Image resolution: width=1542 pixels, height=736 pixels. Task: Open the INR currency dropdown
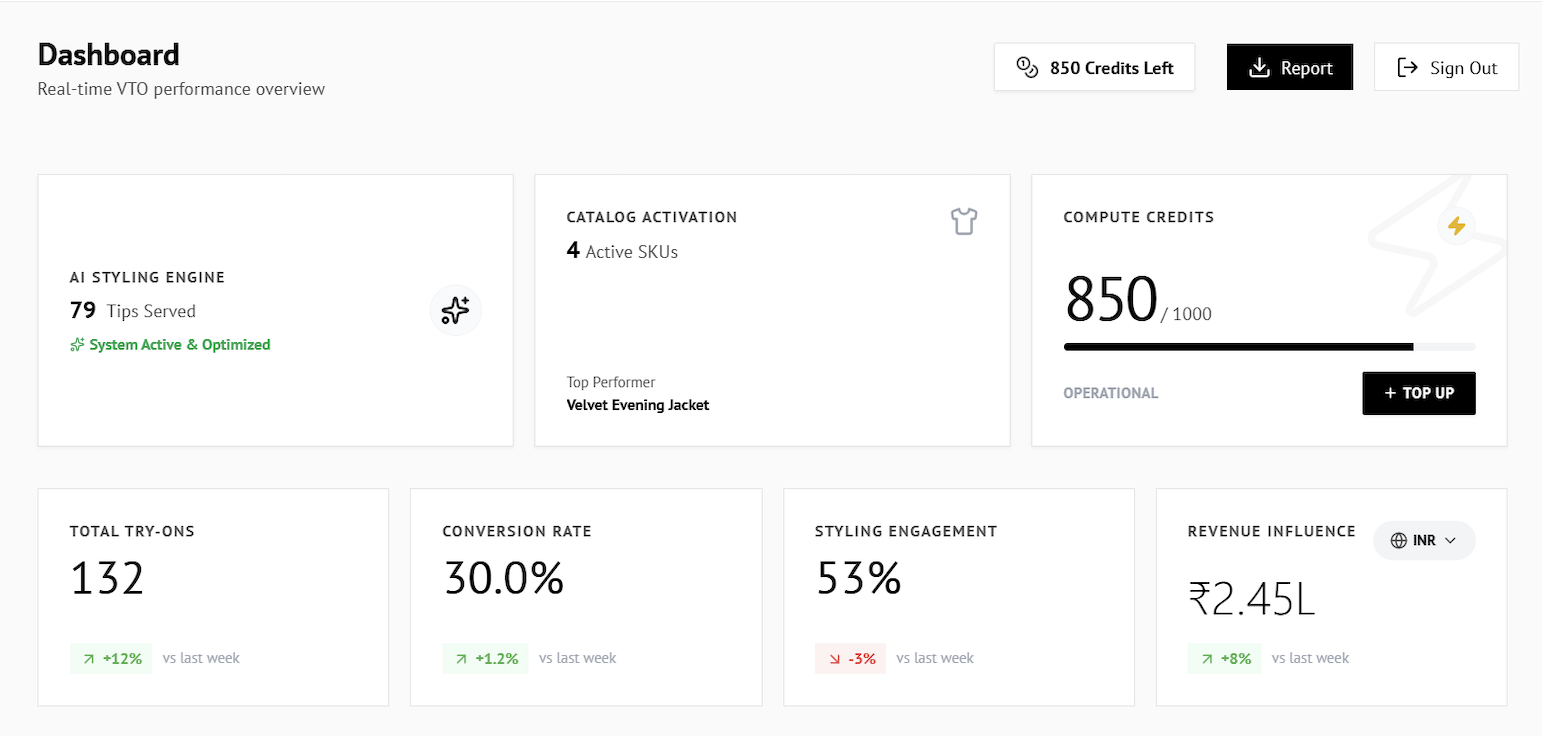[x=1424, y=540]
